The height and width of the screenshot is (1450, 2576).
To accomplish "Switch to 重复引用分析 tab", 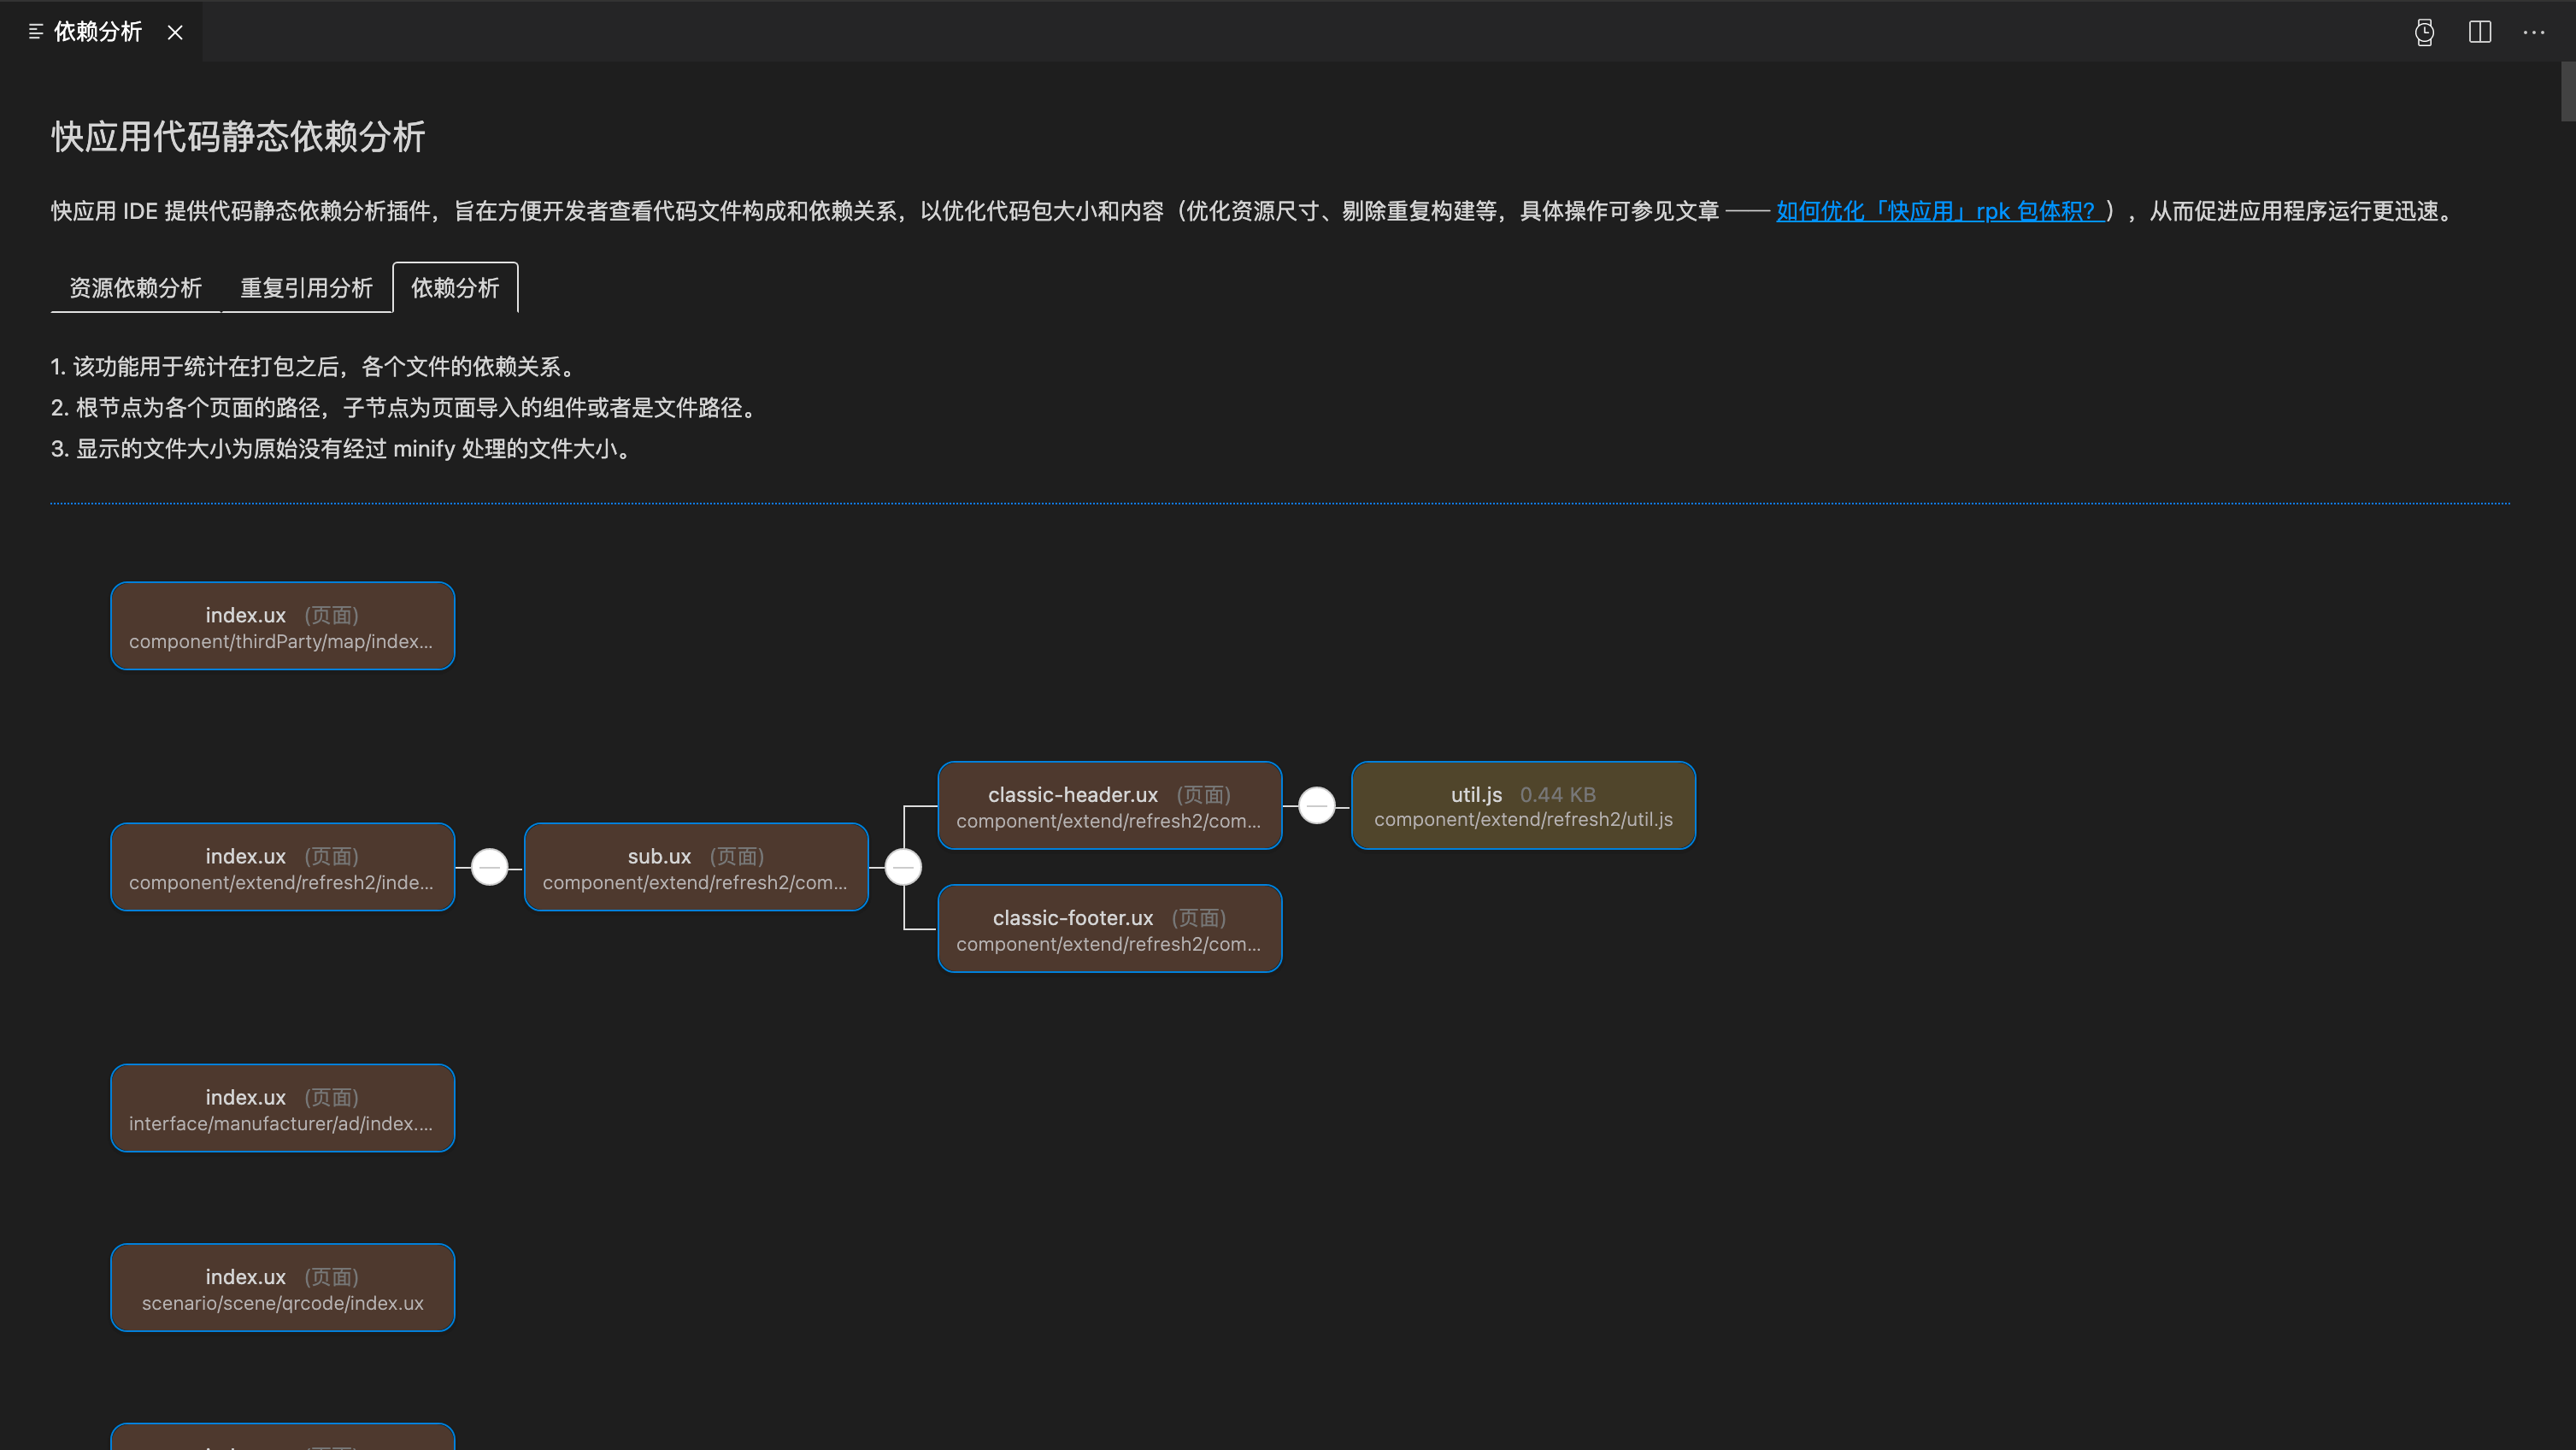I will 306,288.
